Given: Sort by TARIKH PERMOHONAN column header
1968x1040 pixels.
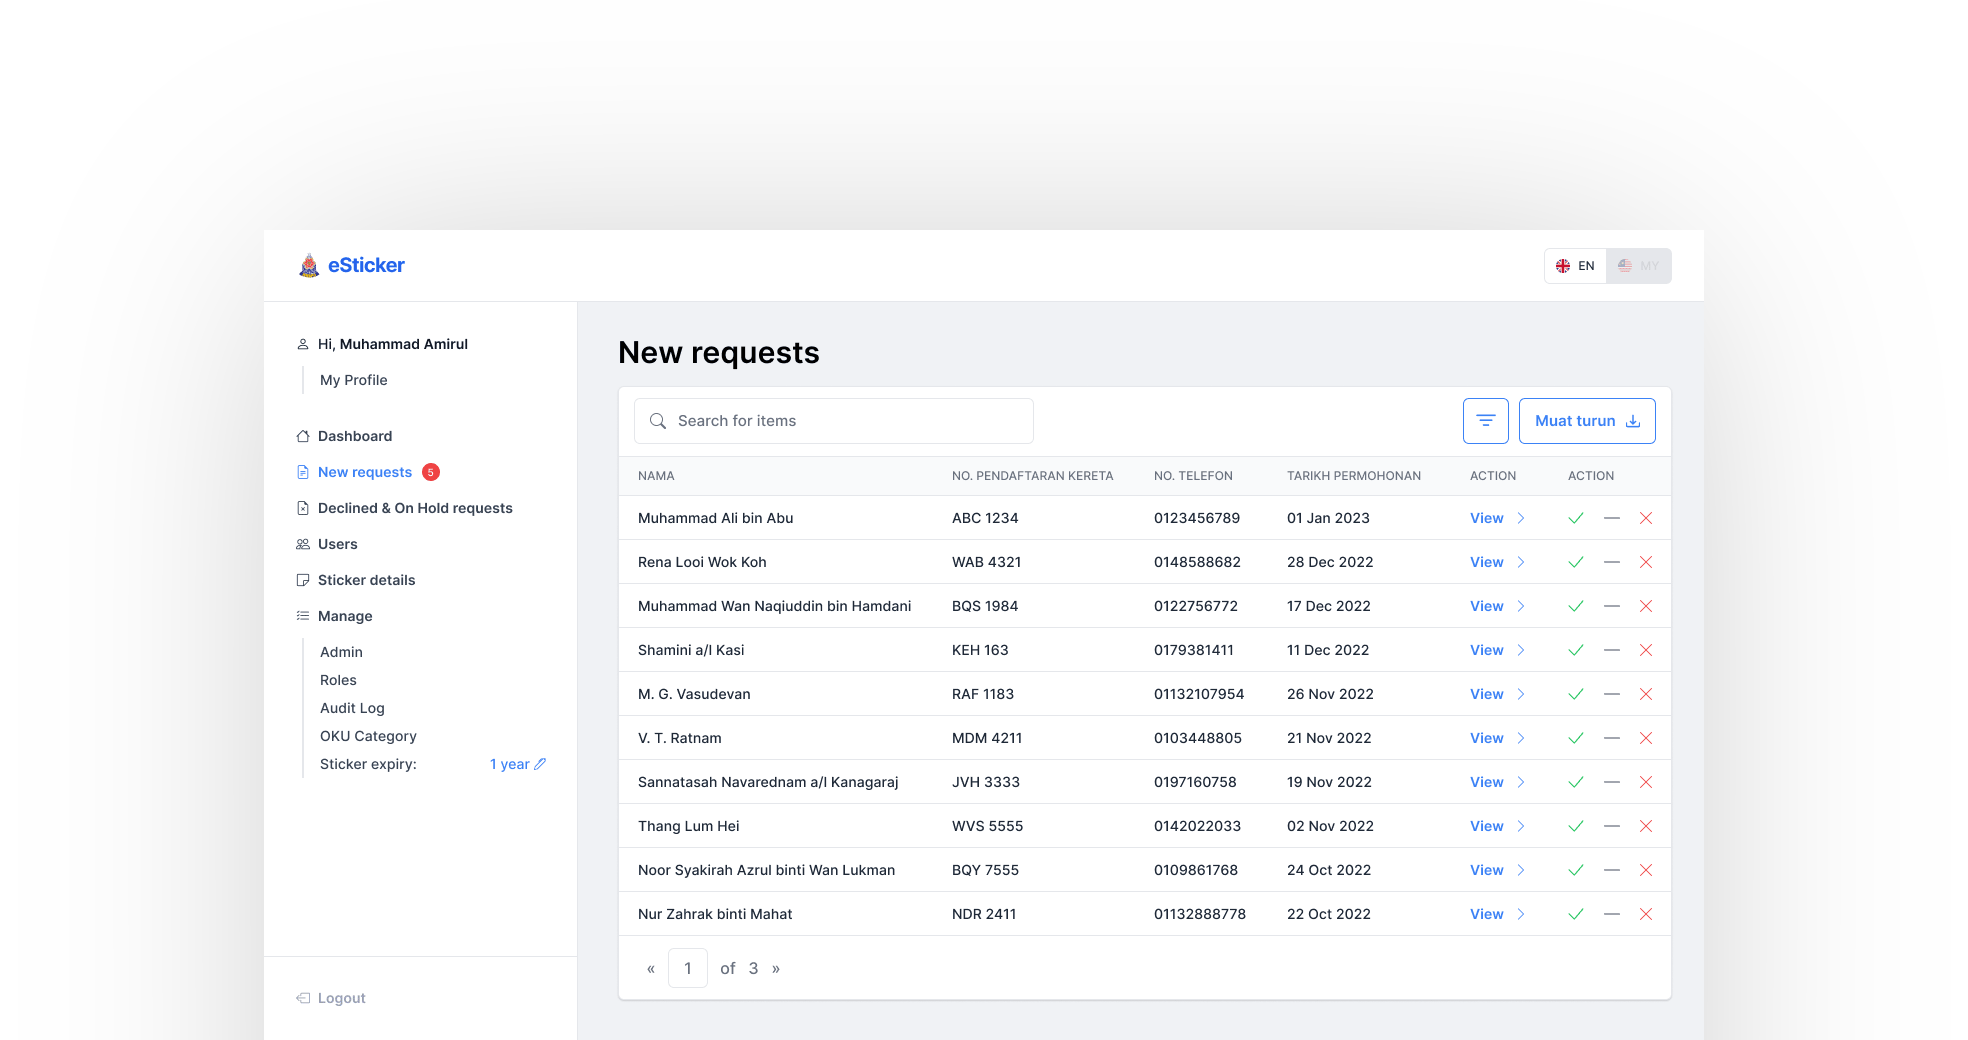Looking at the screenshot, I should 1354,476.
